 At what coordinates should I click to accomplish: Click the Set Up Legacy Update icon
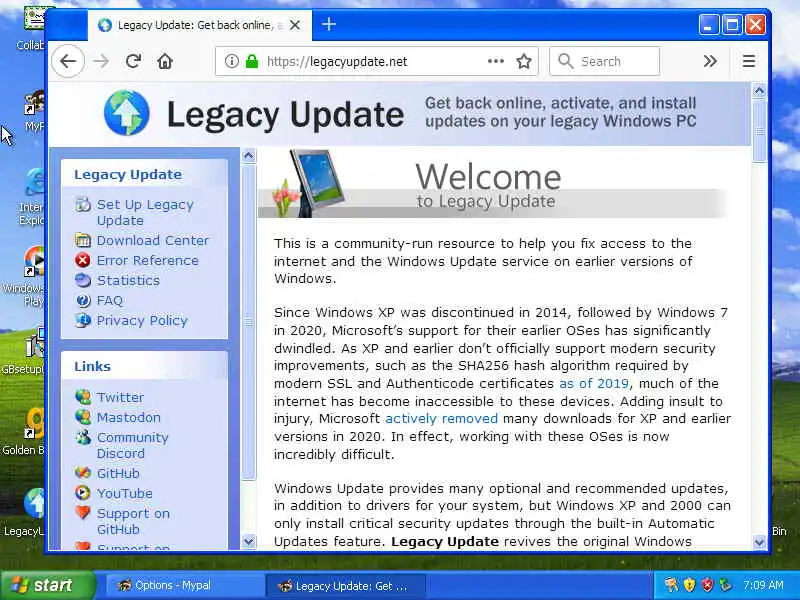pos(83,204)
